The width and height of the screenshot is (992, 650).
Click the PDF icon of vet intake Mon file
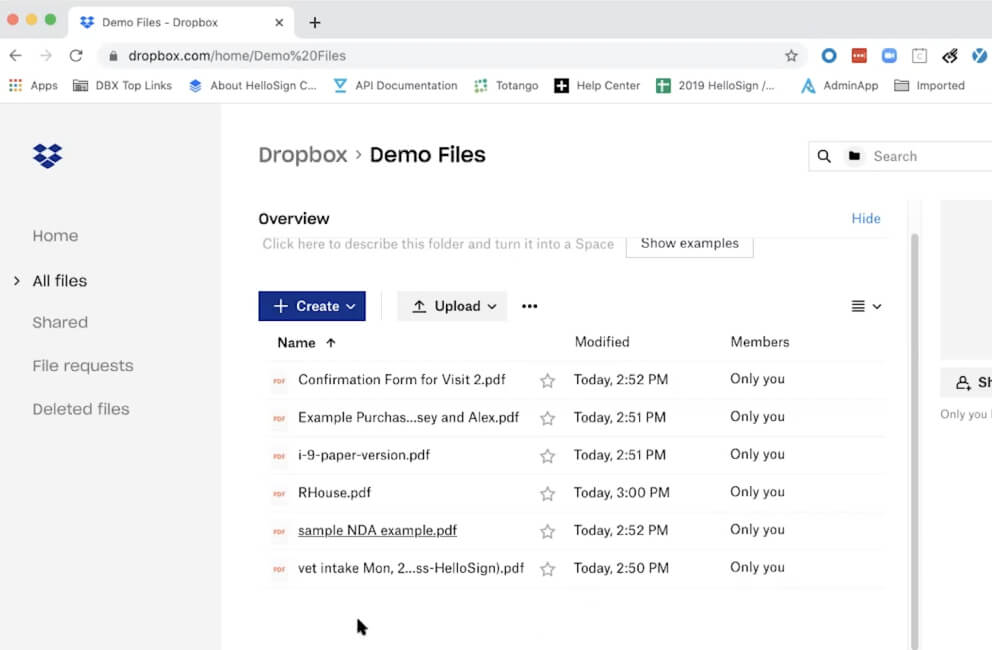click(x=279, y=569)
